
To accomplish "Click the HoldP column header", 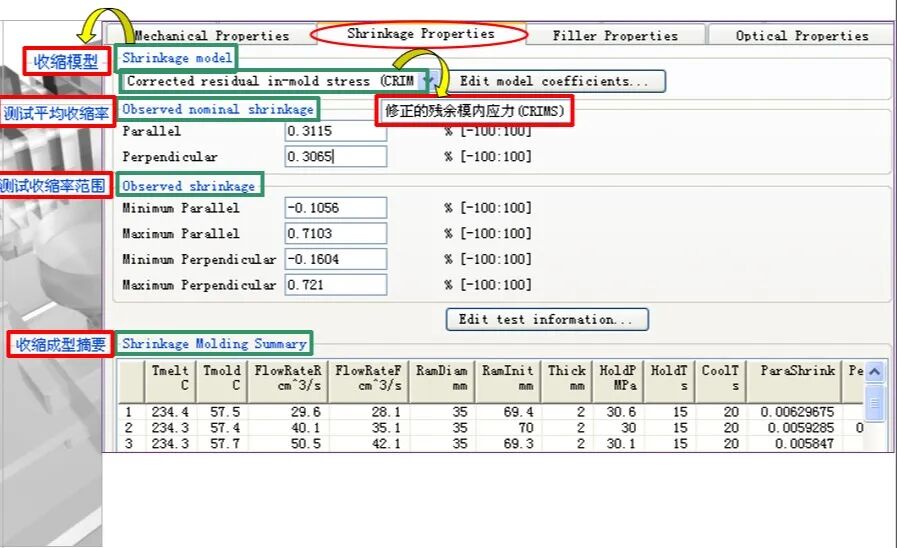I will (616, 378).
